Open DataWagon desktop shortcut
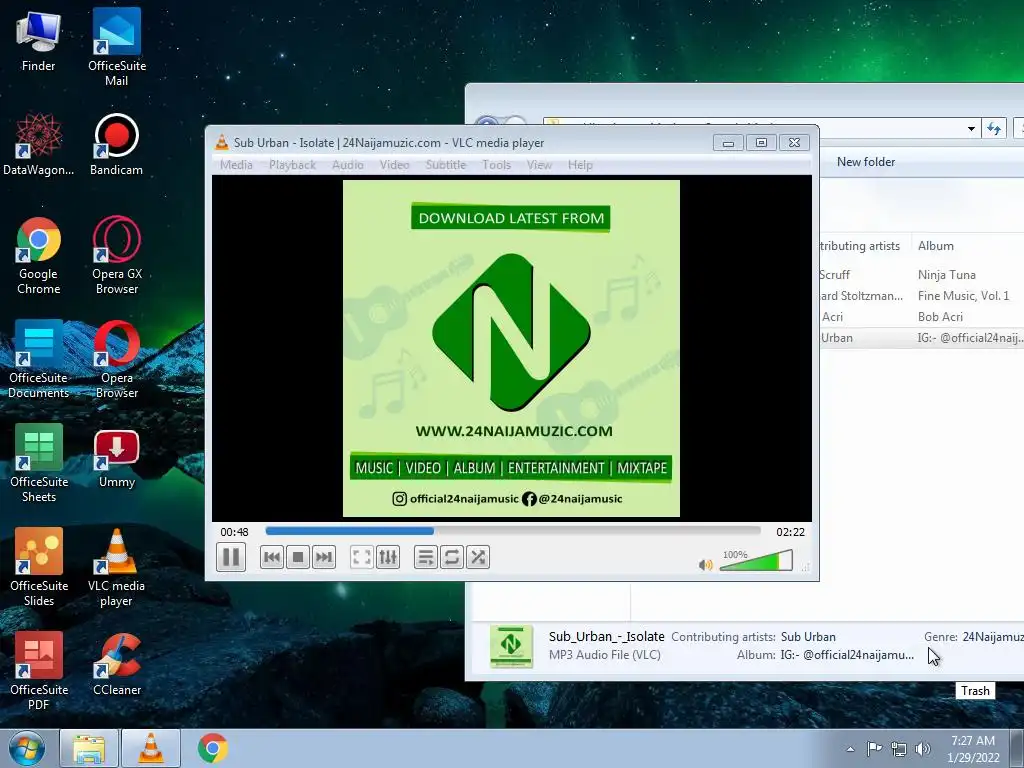 (39, 144)
